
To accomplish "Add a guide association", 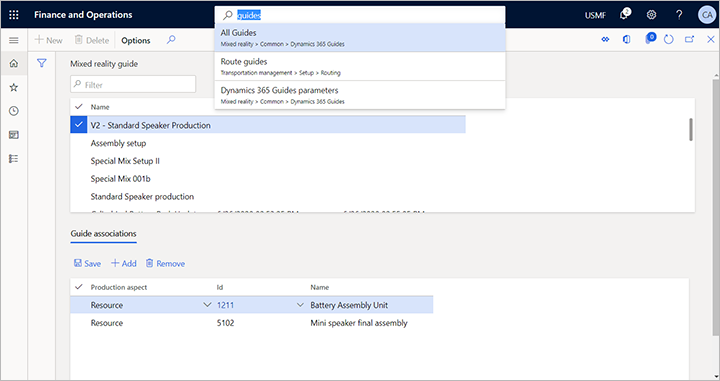I will (124, 263).
